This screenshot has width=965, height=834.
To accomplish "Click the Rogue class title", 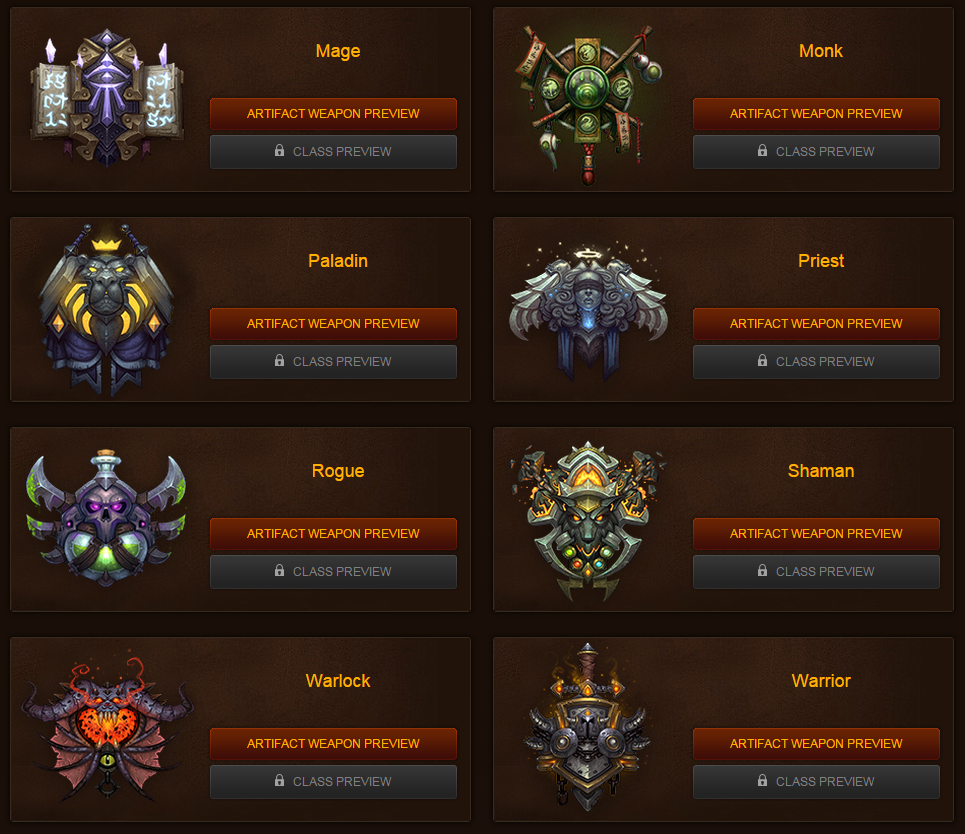I will point(338,471).
